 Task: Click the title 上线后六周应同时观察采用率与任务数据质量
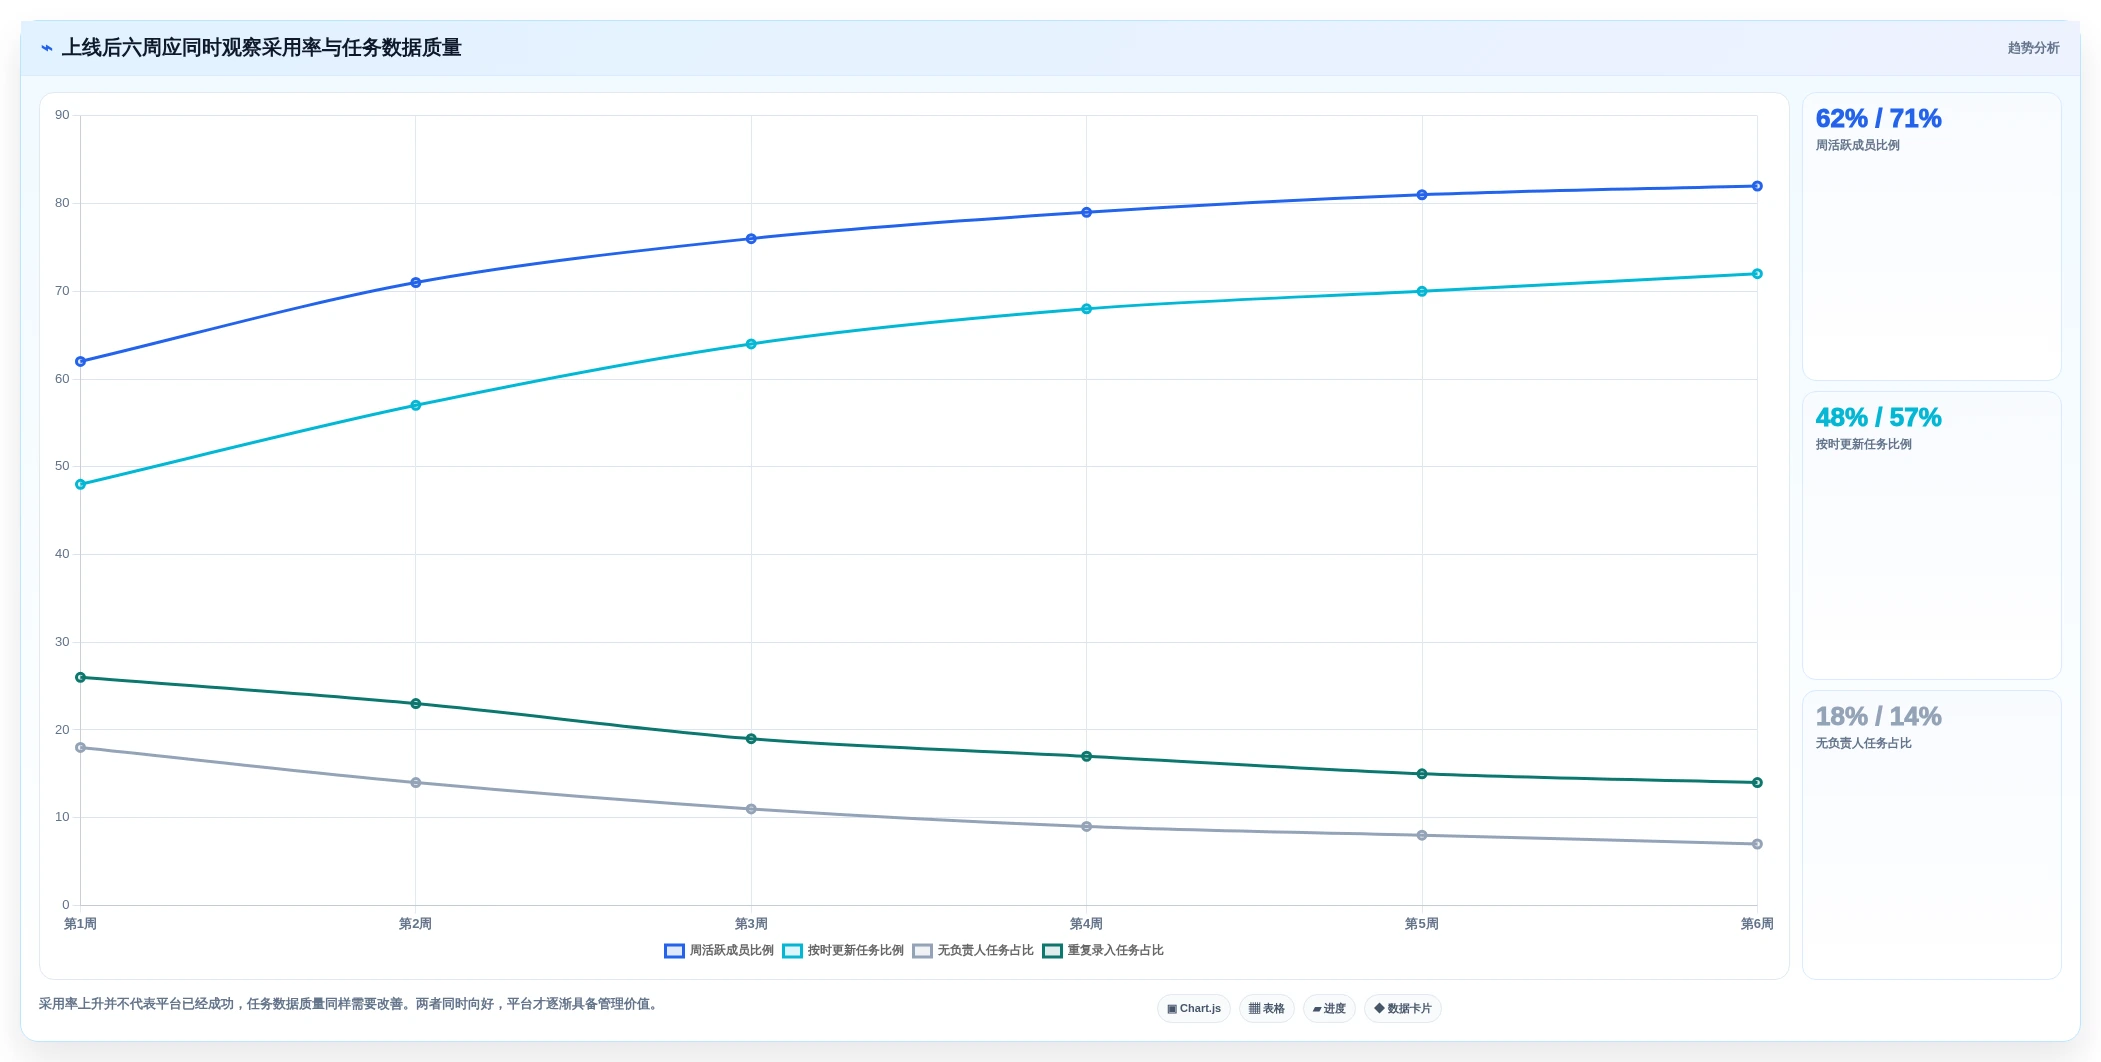coord(262,48)
